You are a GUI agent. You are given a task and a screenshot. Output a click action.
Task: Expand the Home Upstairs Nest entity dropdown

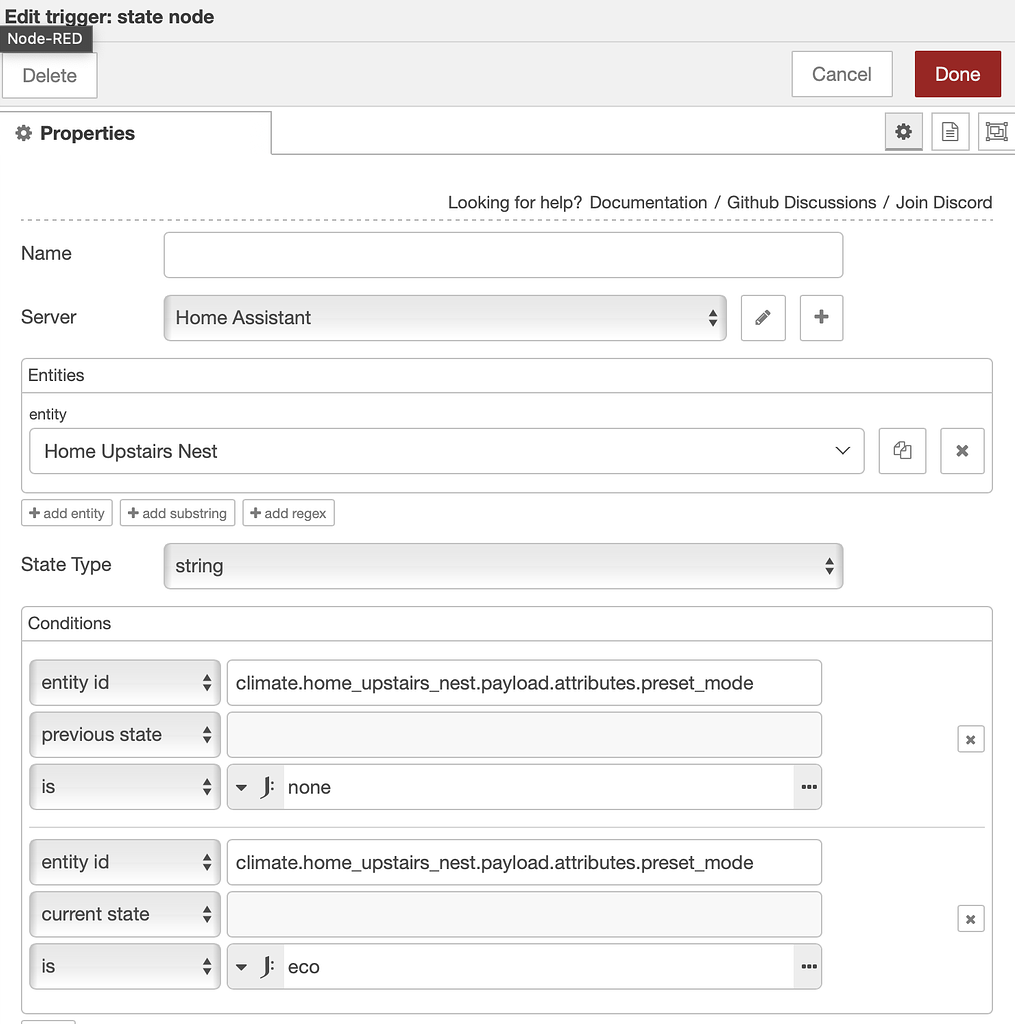coord(446,451)
